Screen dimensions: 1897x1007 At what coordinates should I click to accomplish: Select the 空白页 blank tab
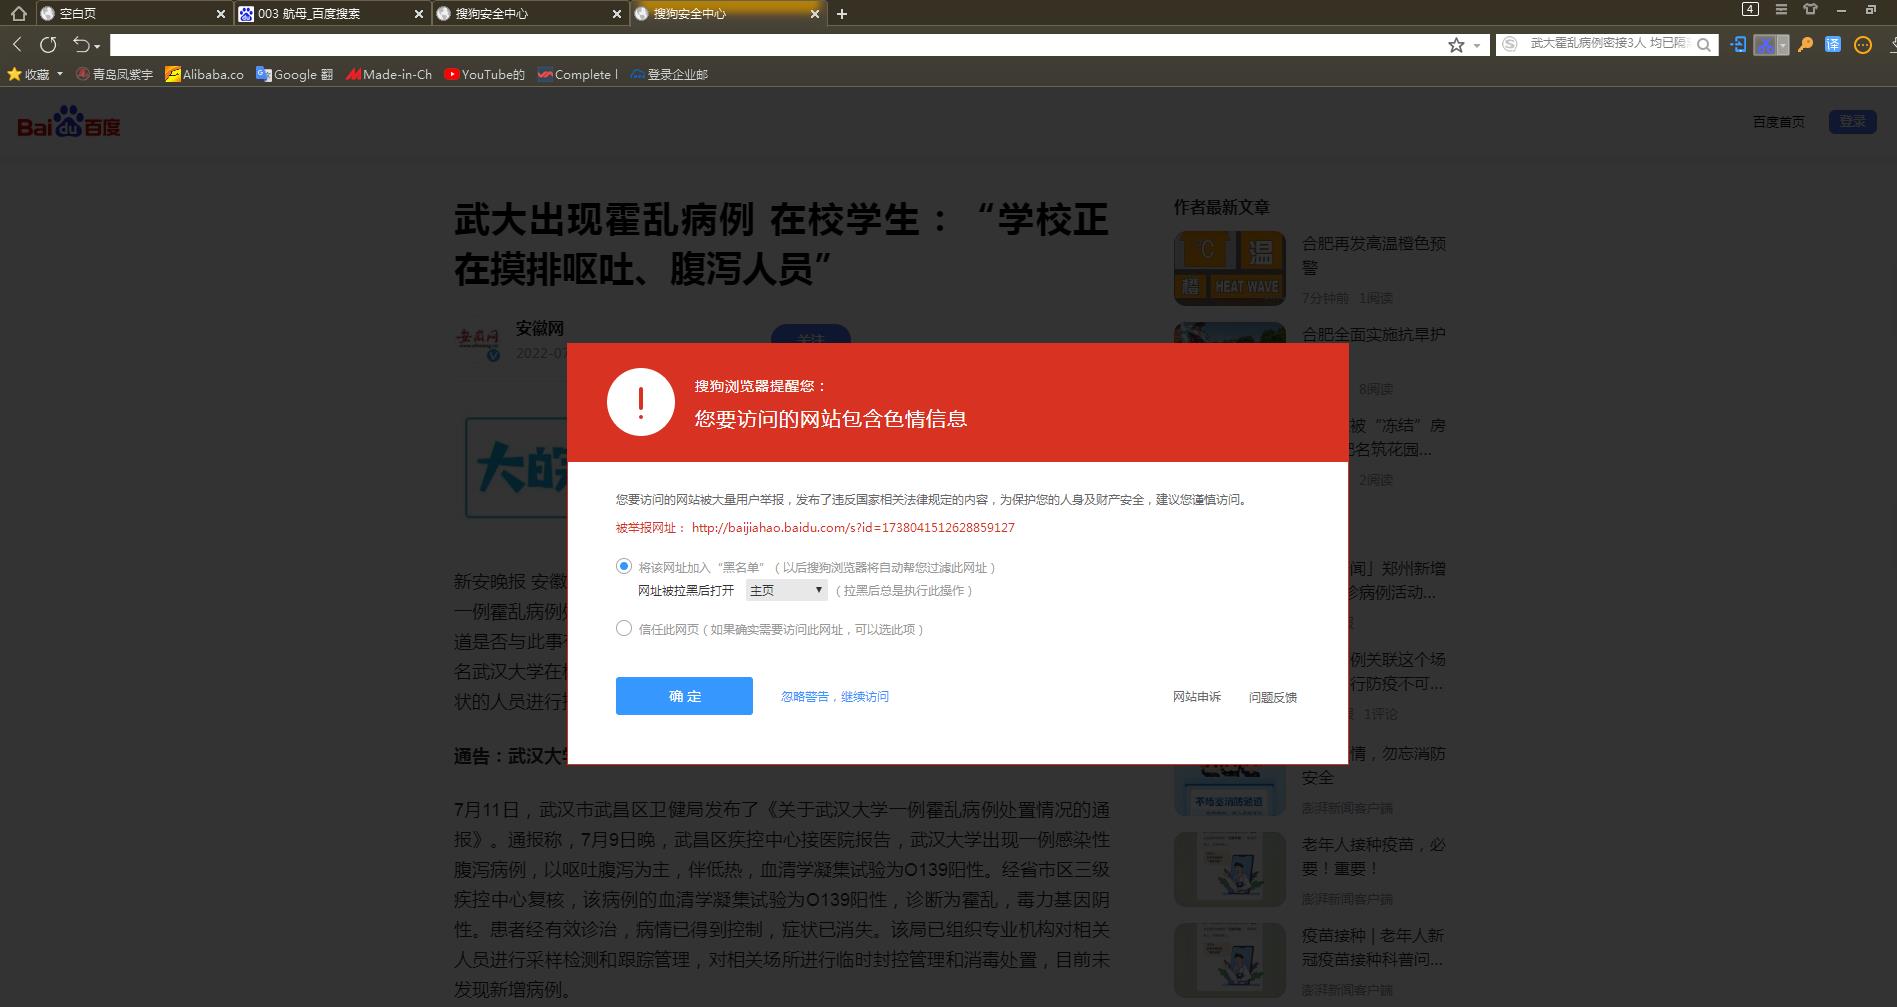coord(130,14)
